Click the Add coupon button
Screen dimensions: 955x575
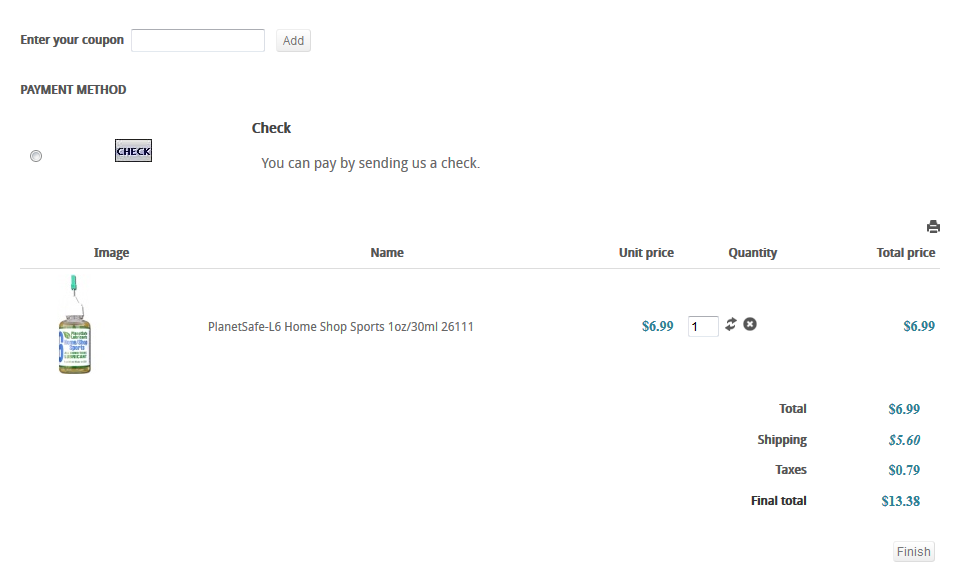[x=293, y=40]
